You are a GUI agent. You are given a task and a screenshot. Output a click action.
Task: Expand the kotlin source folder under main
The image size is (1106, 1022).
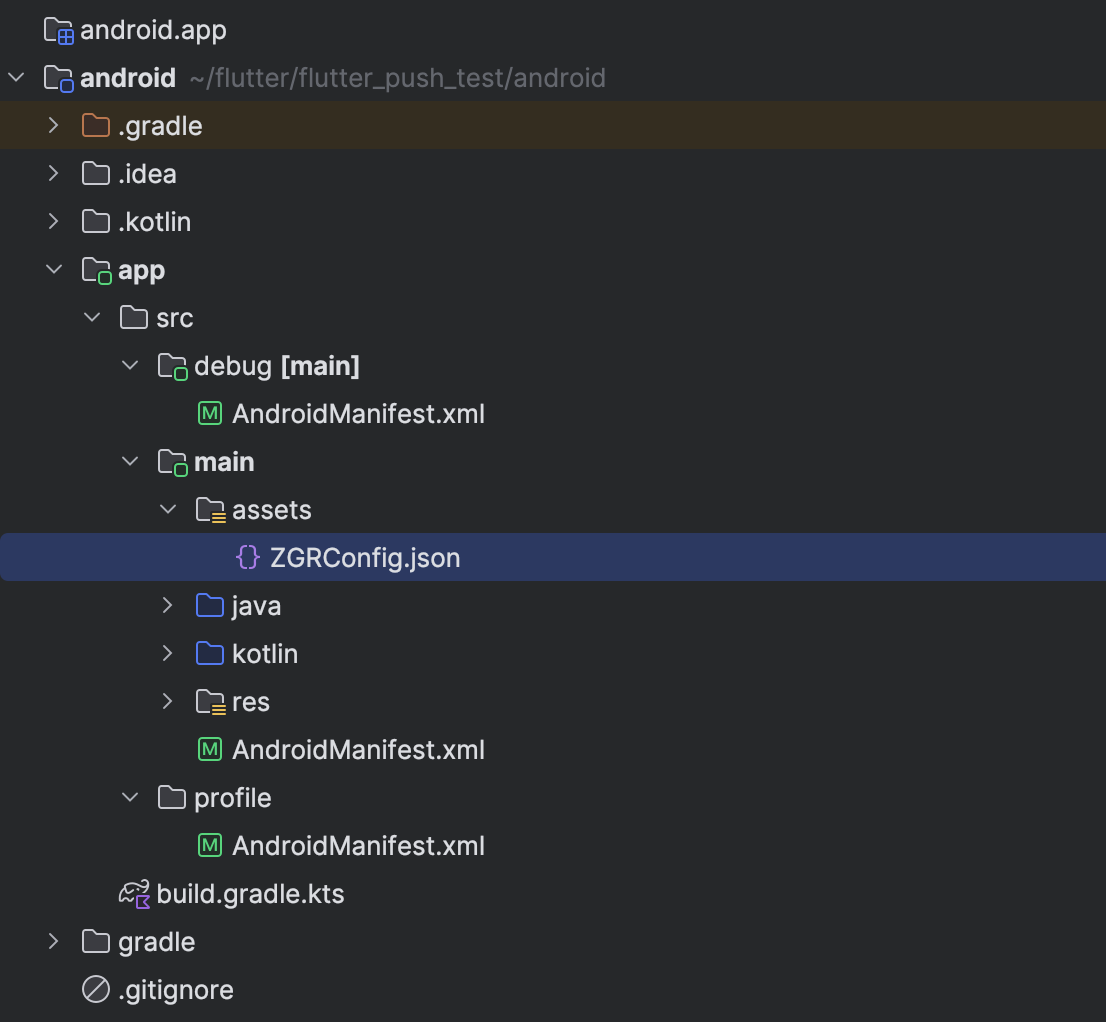tap(167, 653)
